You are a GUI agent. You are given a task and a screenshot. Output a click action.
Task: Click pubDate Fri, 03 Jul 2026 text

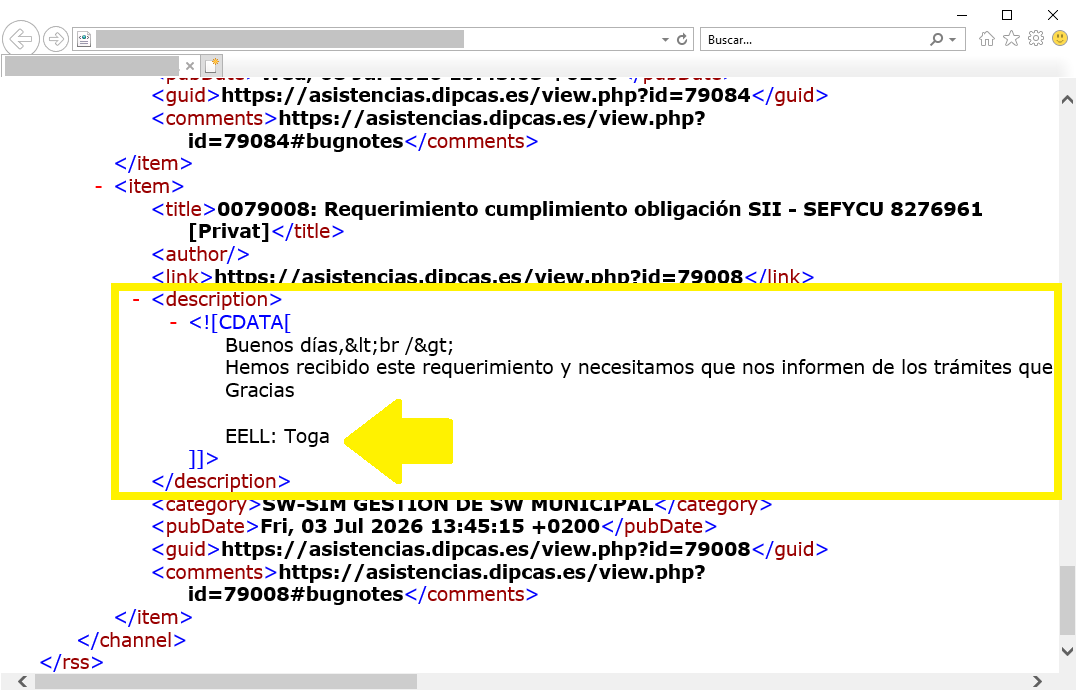click(430, 526)
